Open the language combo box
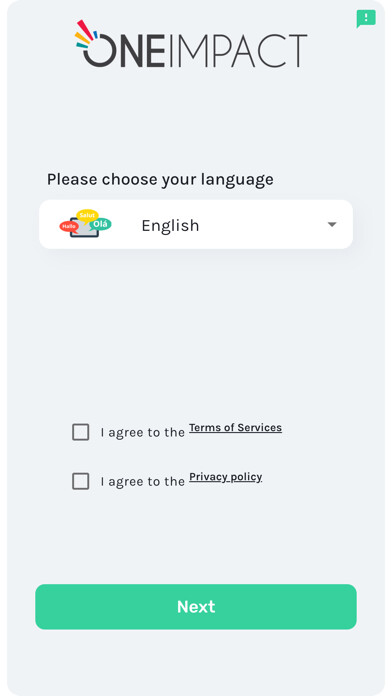 click(196, 224)
